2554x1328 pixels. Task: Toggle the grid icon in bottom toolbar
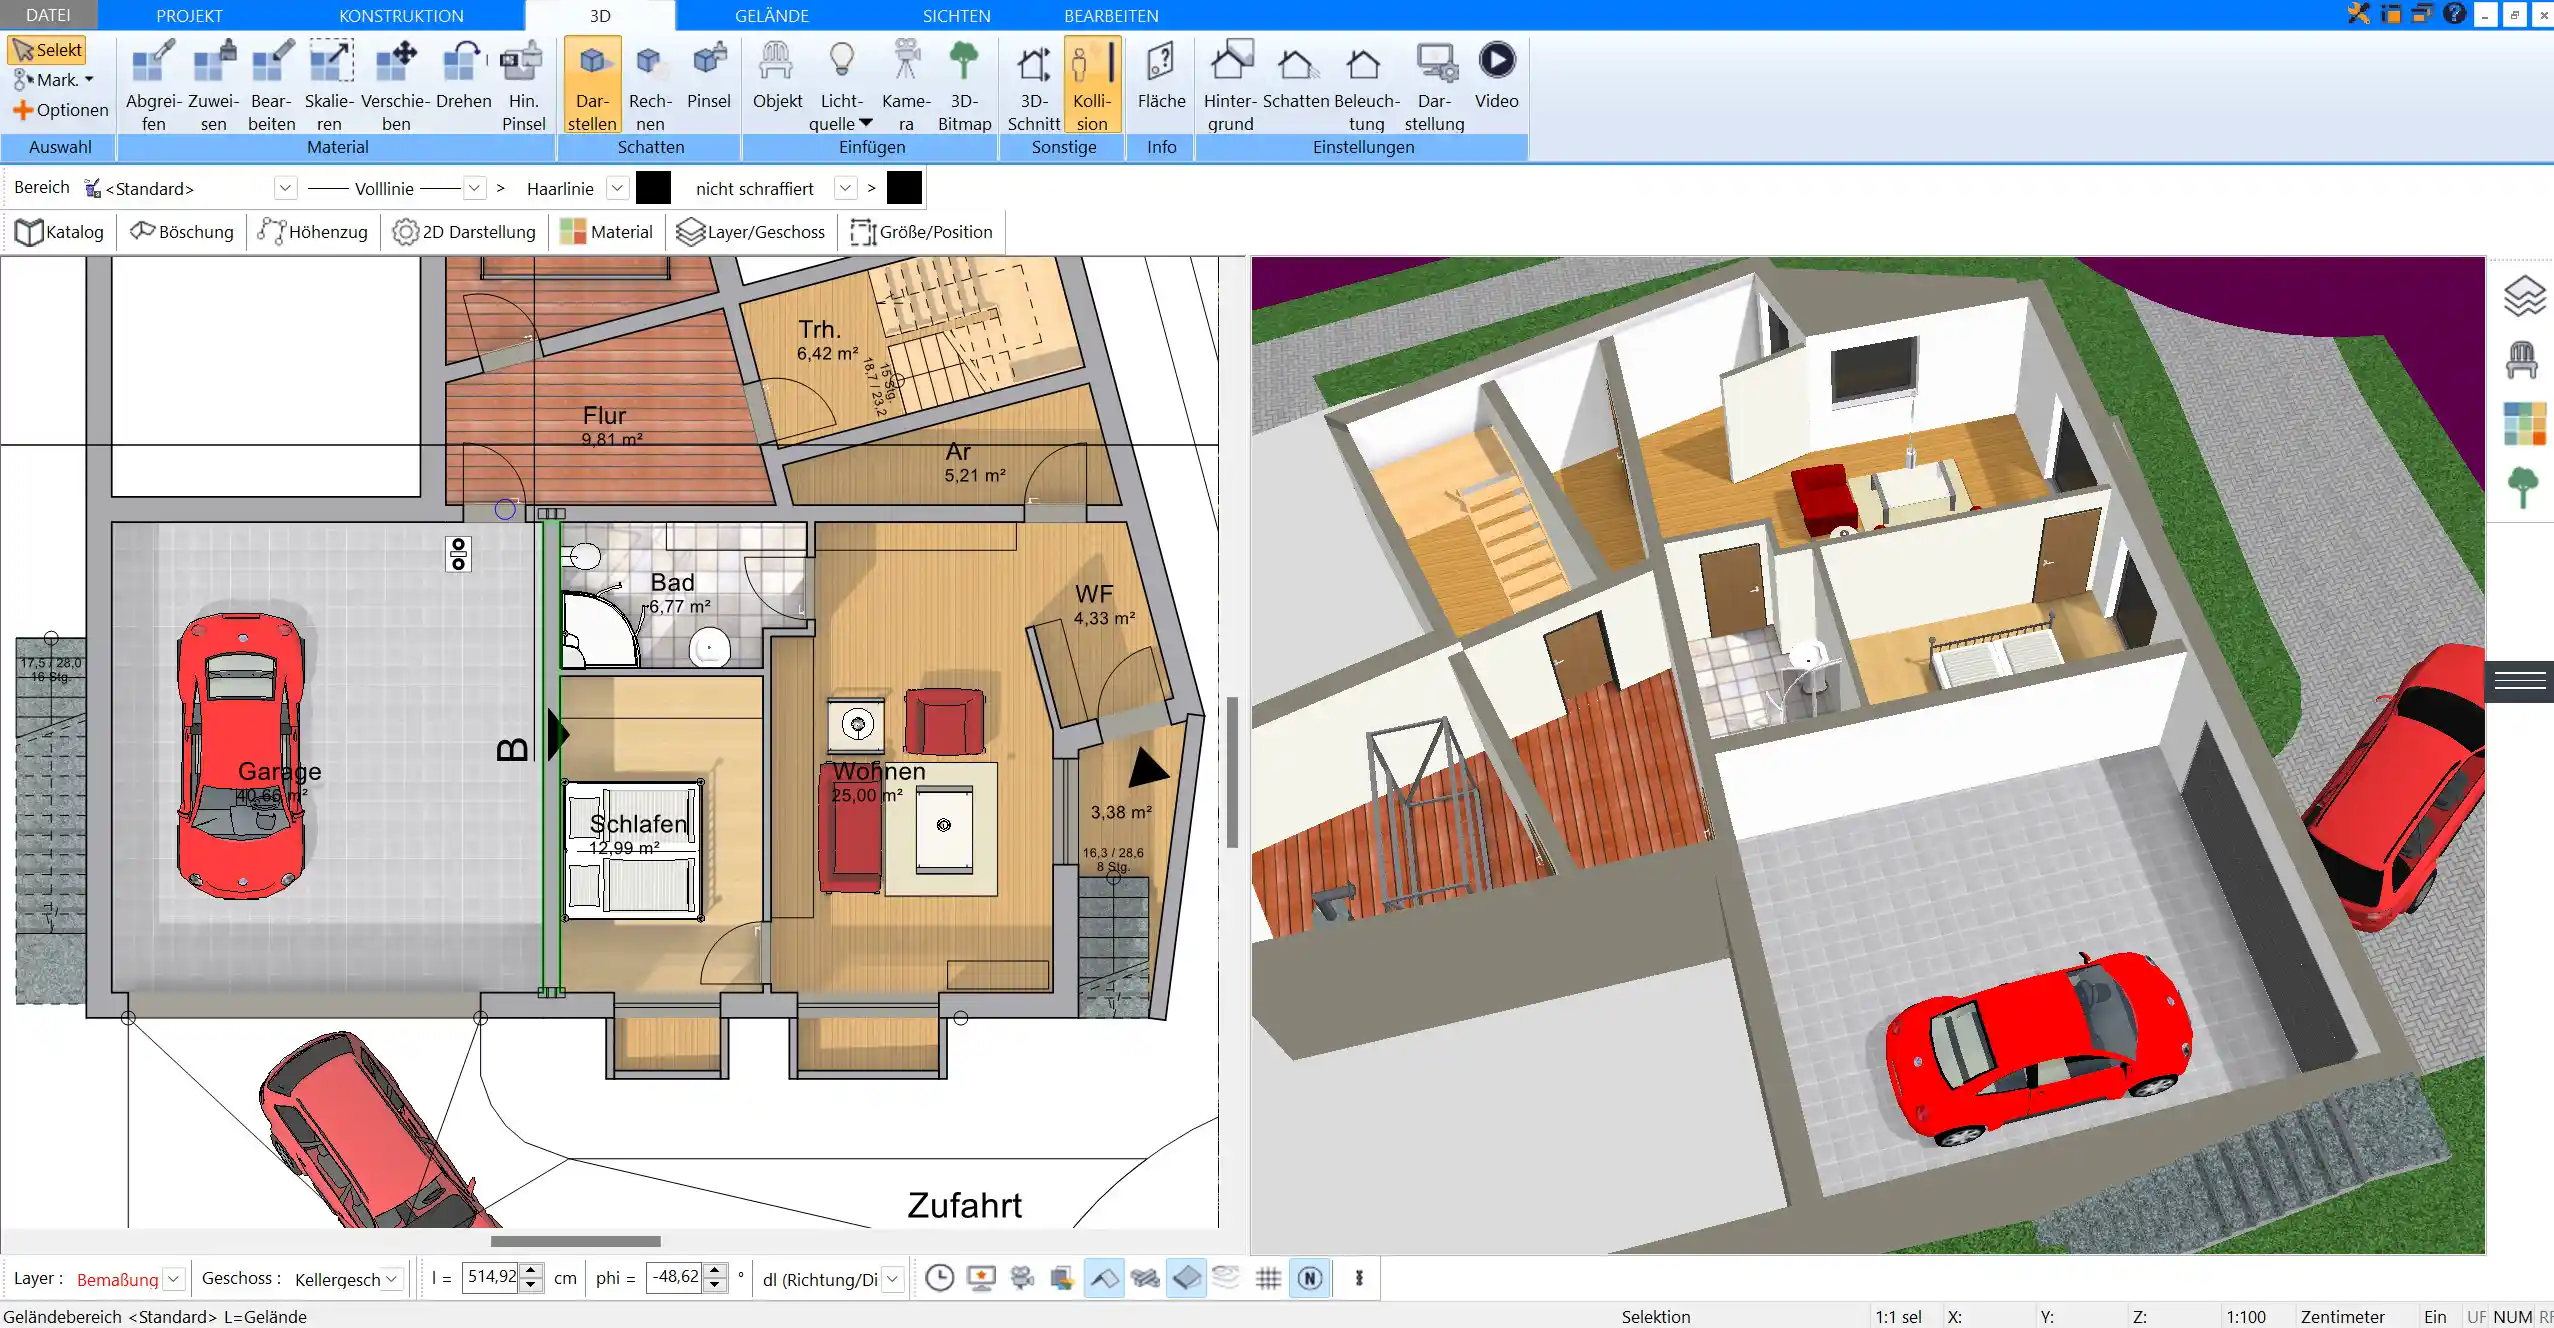coord(1268,1278)
